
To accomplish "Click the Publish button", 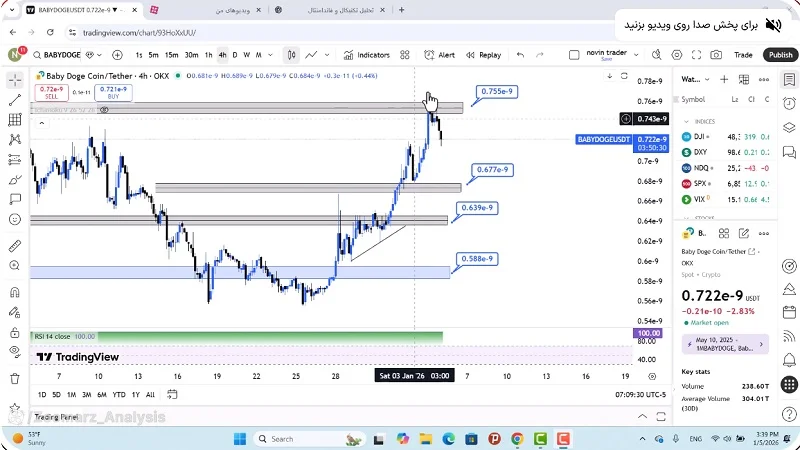I will (780, 55).
